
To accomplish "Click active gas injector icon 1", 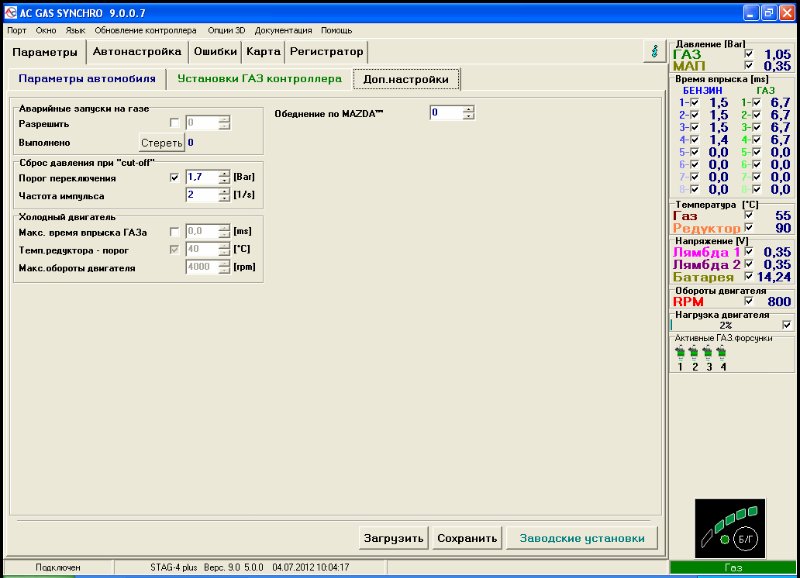I will (x=680, y=353).
